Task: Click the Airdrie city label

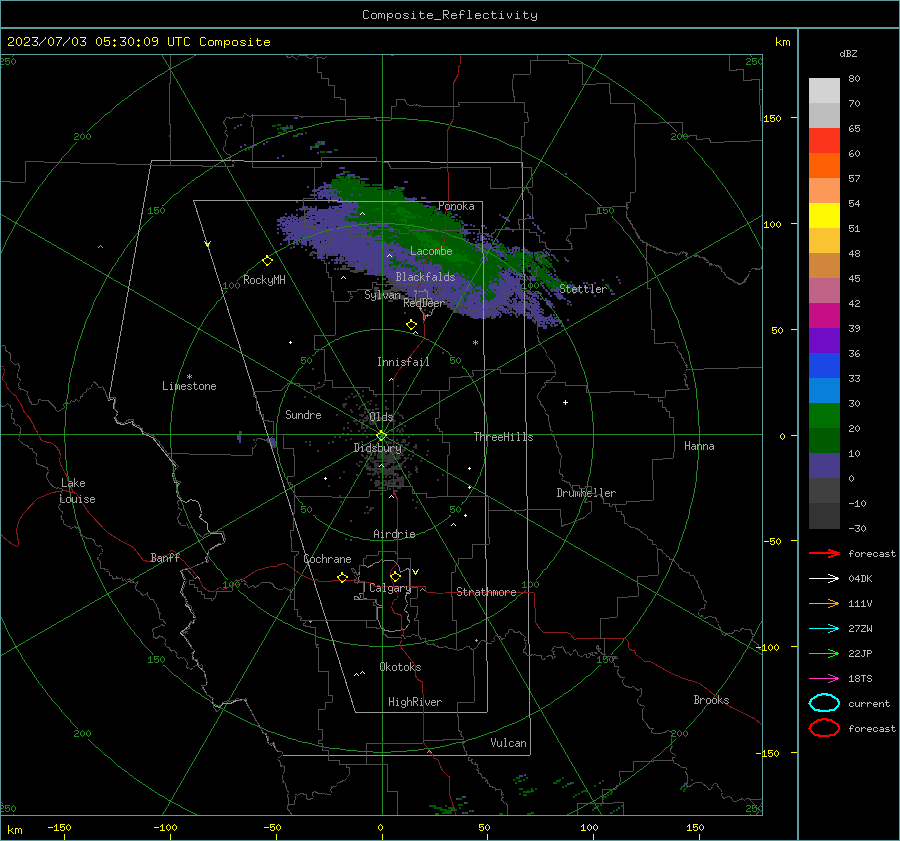Action: [x=394, y=534]
